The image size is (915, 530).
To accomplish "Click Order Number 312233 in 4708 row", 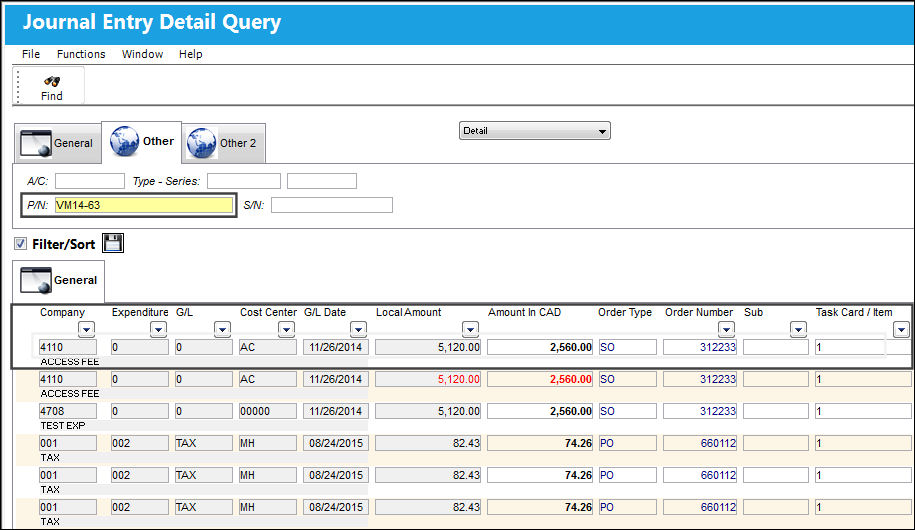I will 700,412.
